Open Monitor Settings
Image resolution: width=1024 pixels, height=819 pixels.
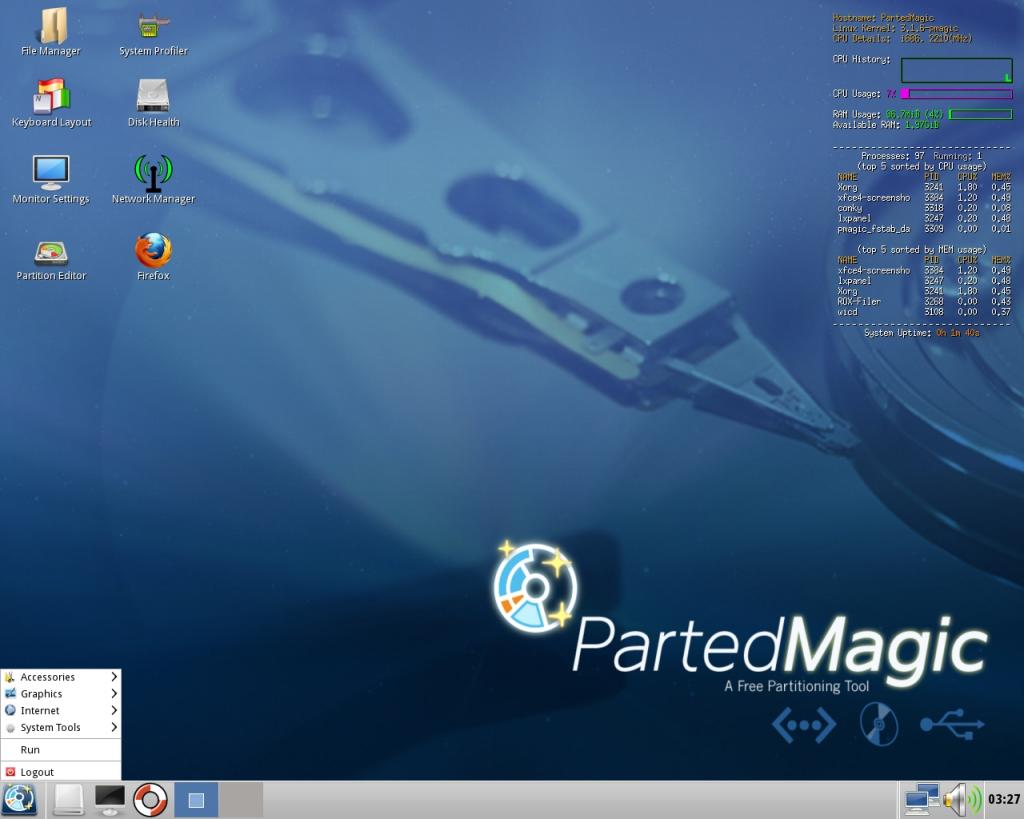click(x=49, y=170)
